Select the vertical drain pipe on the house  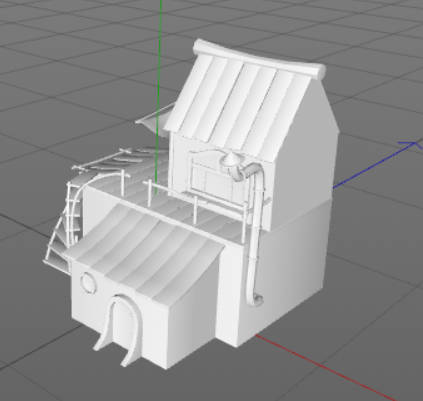pos(255,235)
